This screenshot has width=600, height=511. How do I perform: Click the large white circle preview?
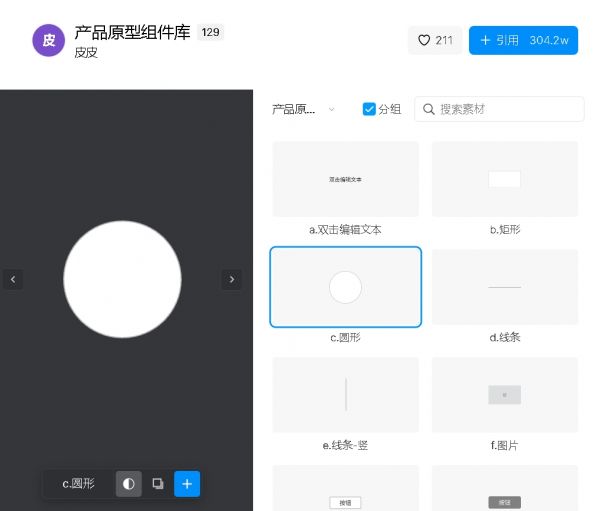(122, 279)
